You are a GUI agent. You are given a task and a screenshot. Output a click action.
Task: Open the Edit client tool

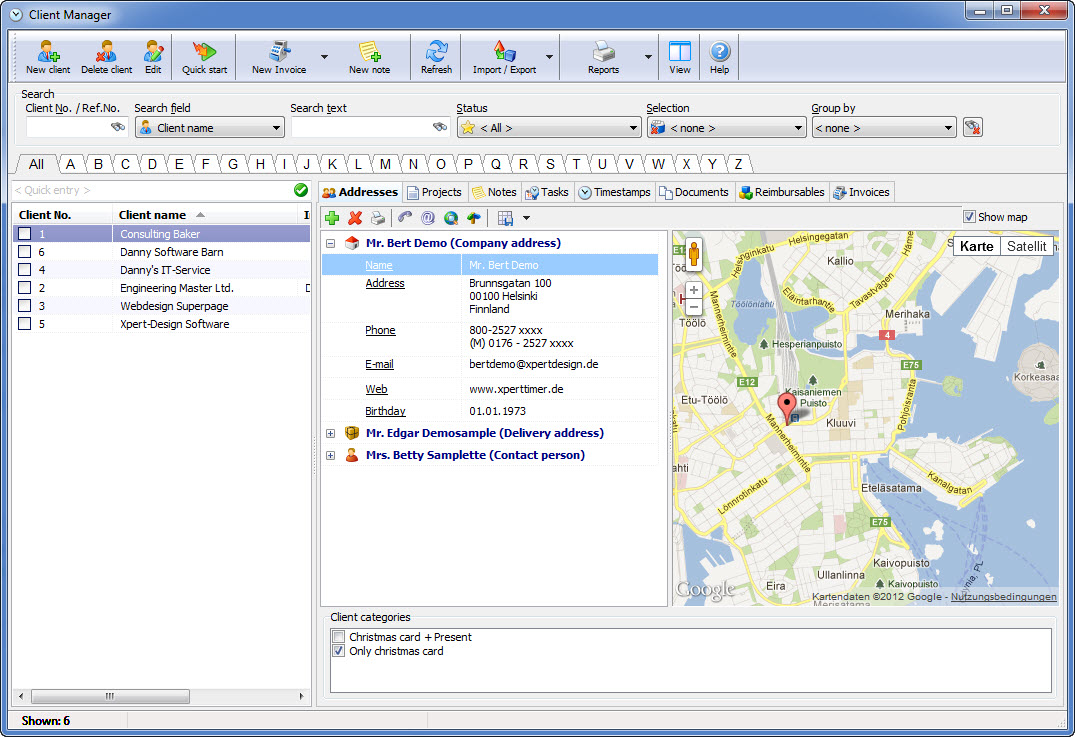153,57
